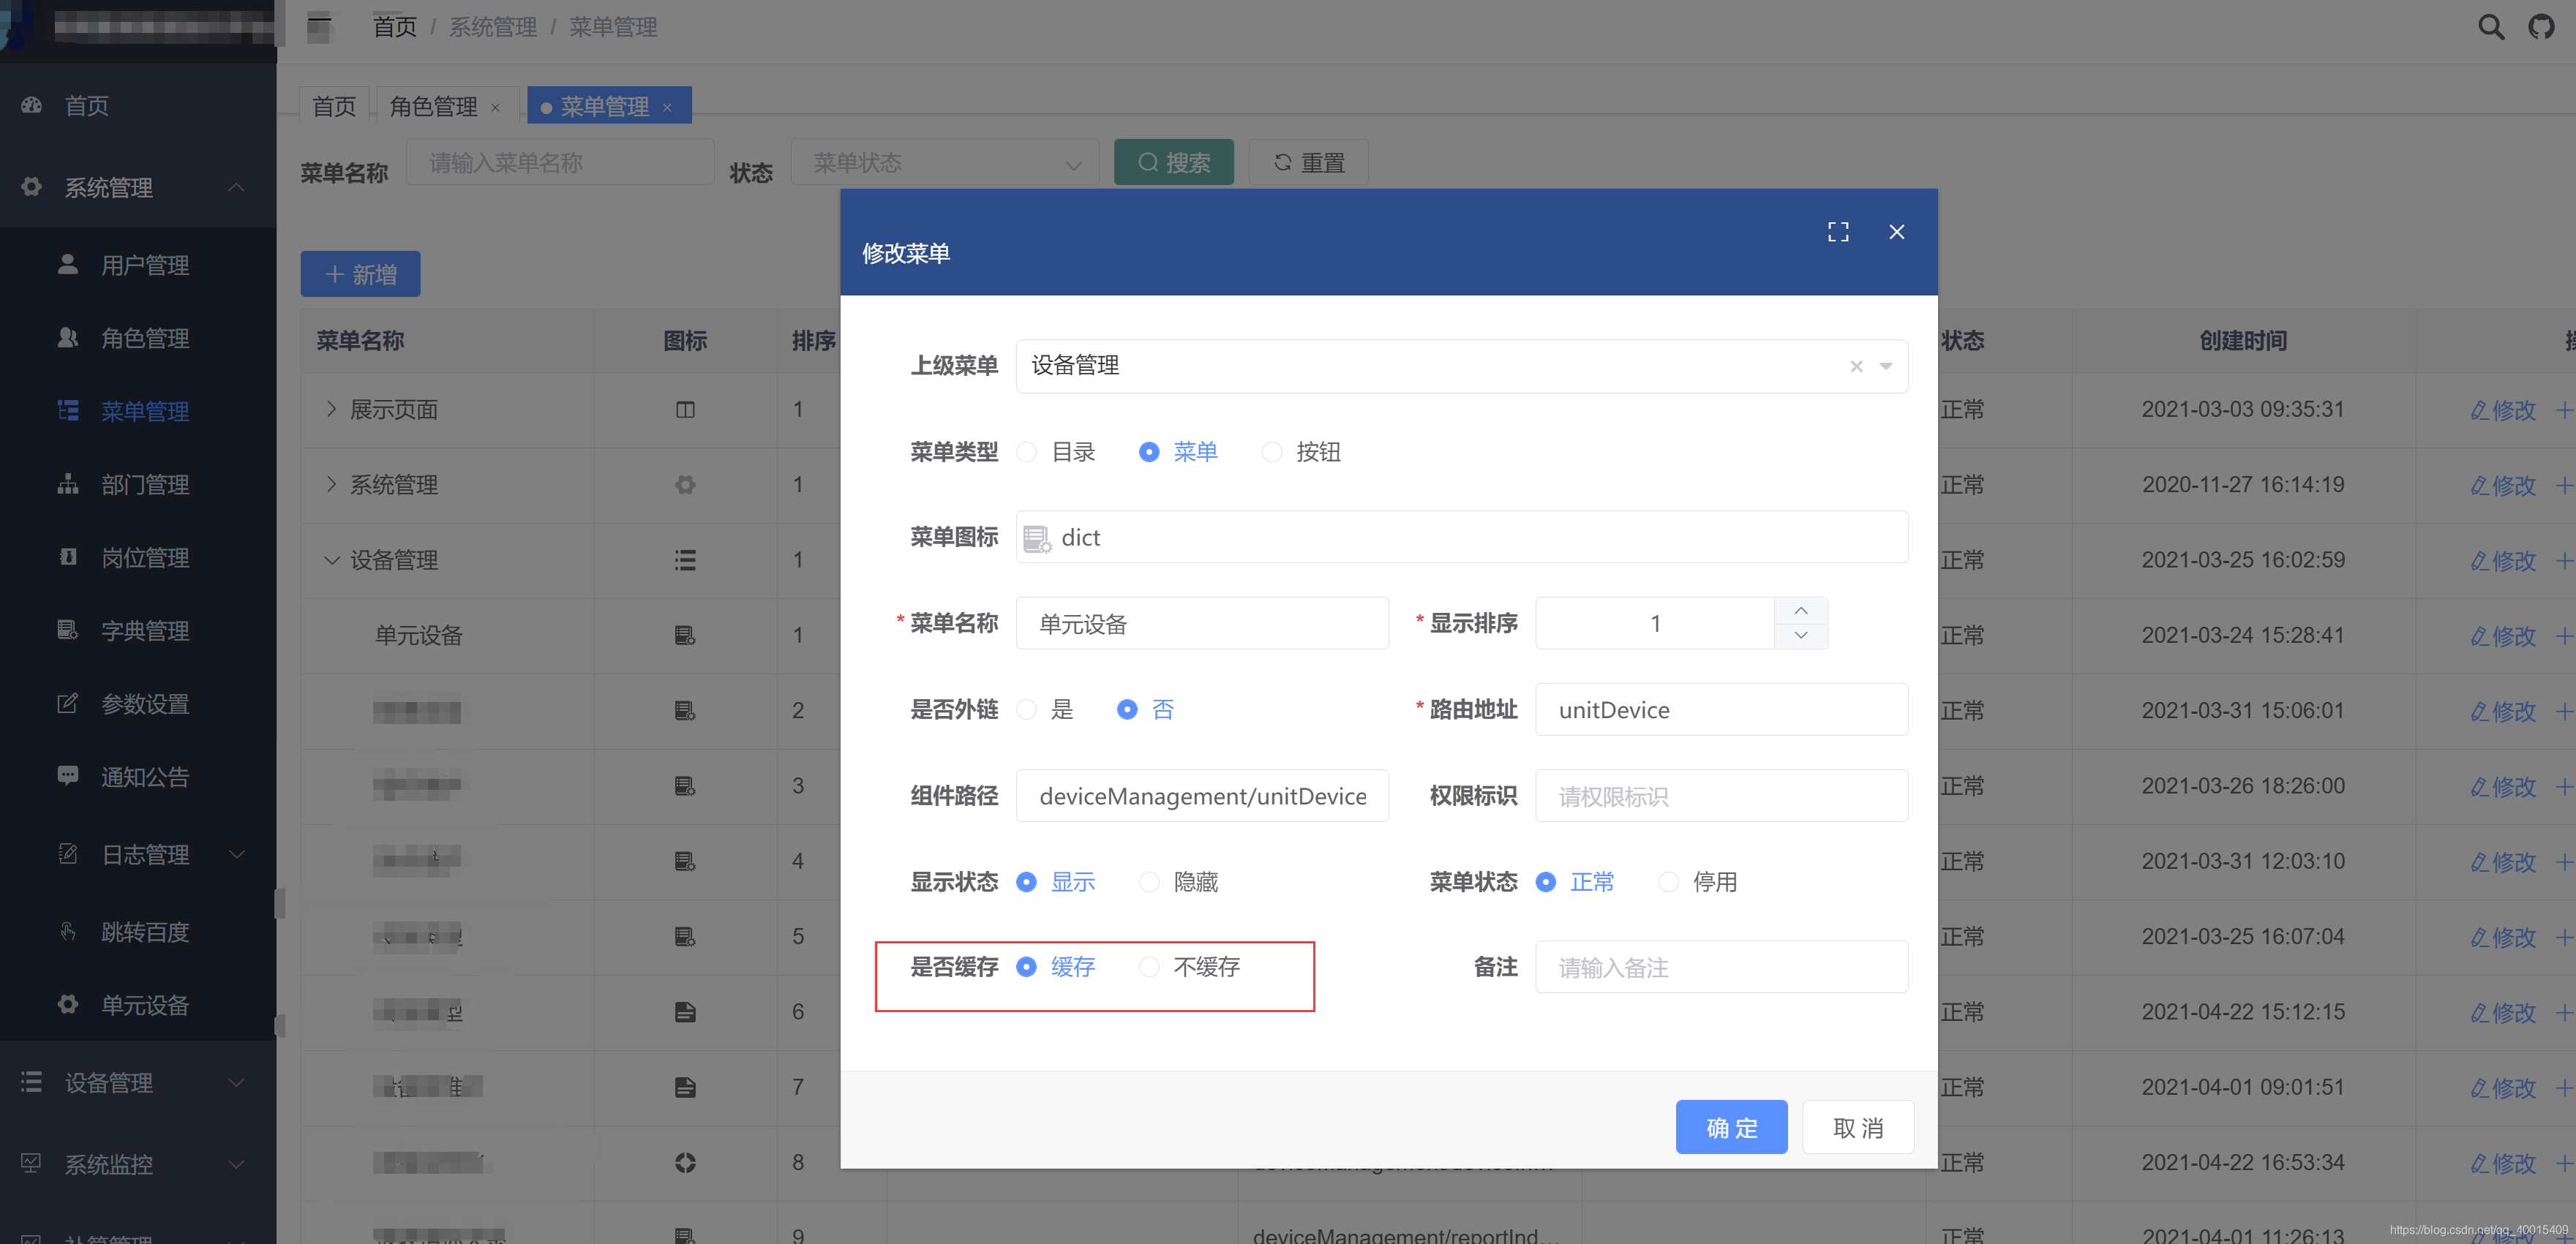
Task: Click the 权限标识 input field
Action: (1721, 796)
